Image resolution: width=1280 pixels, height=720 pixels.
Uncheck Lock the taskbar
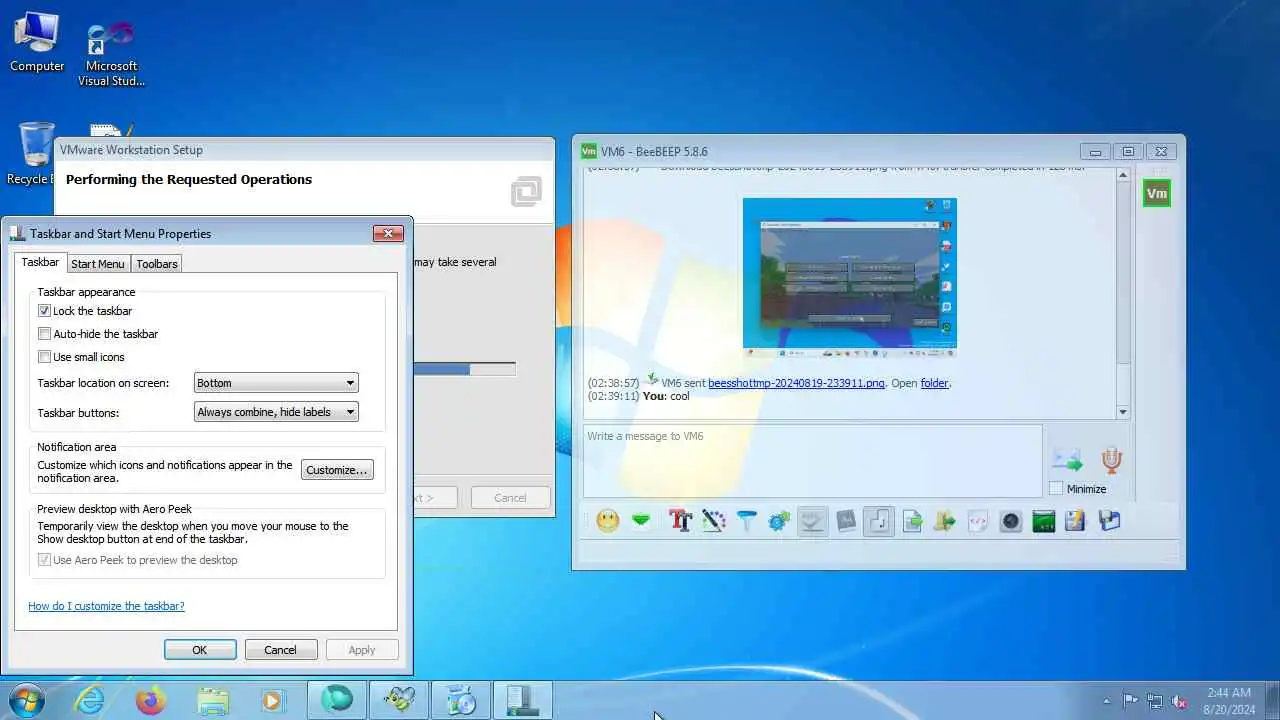click(x=44, y=311)
